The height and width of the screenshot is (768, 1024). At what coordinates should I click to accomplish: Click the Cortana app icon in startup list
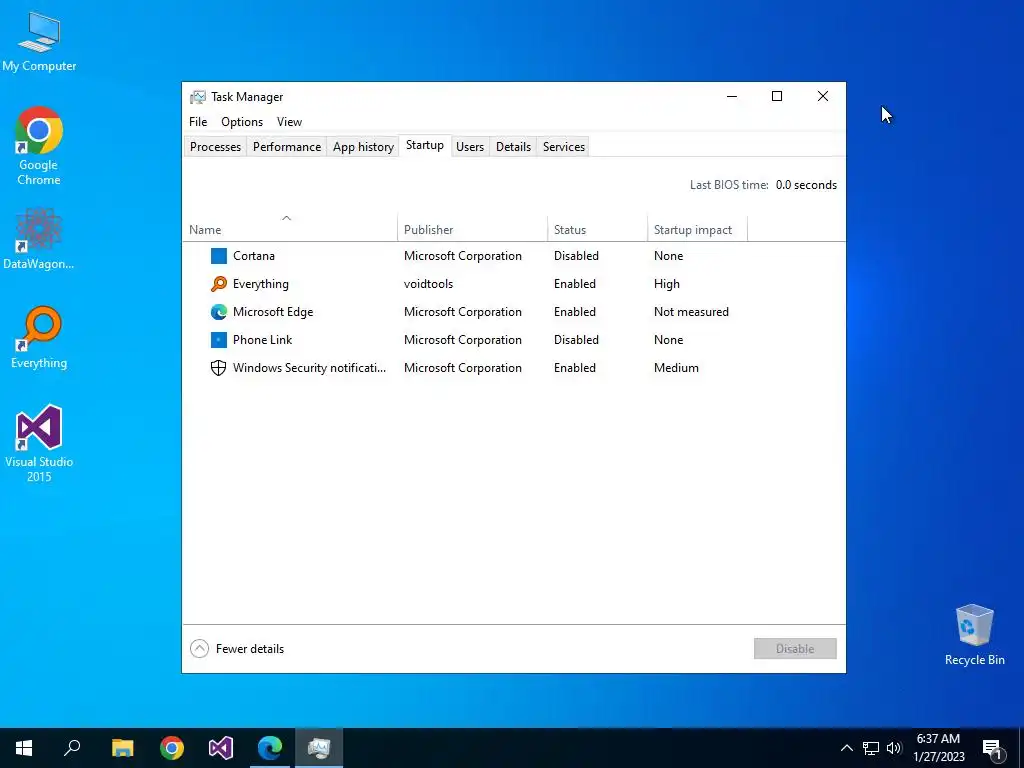click(x=219, y=256)
